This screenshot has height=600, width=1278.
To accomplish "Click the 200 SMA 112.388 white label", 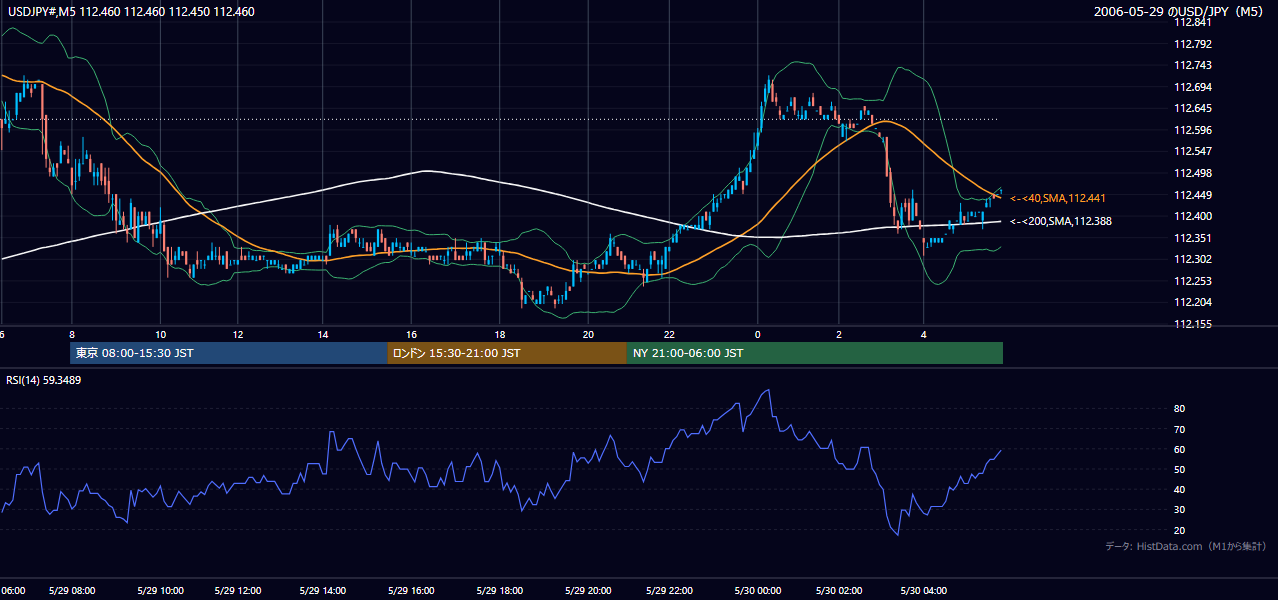I will click(1061, 221).
